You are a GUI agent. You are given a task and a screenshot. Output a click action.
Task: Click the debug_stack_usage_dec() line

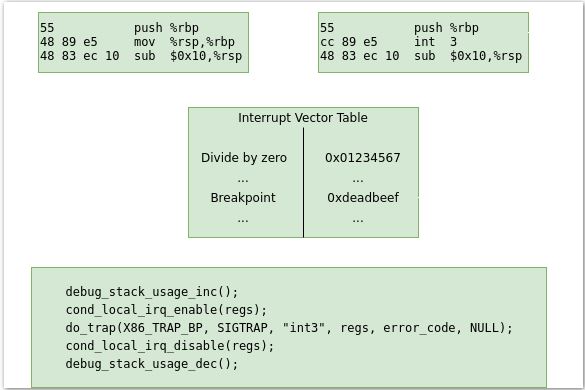[151, 364]
